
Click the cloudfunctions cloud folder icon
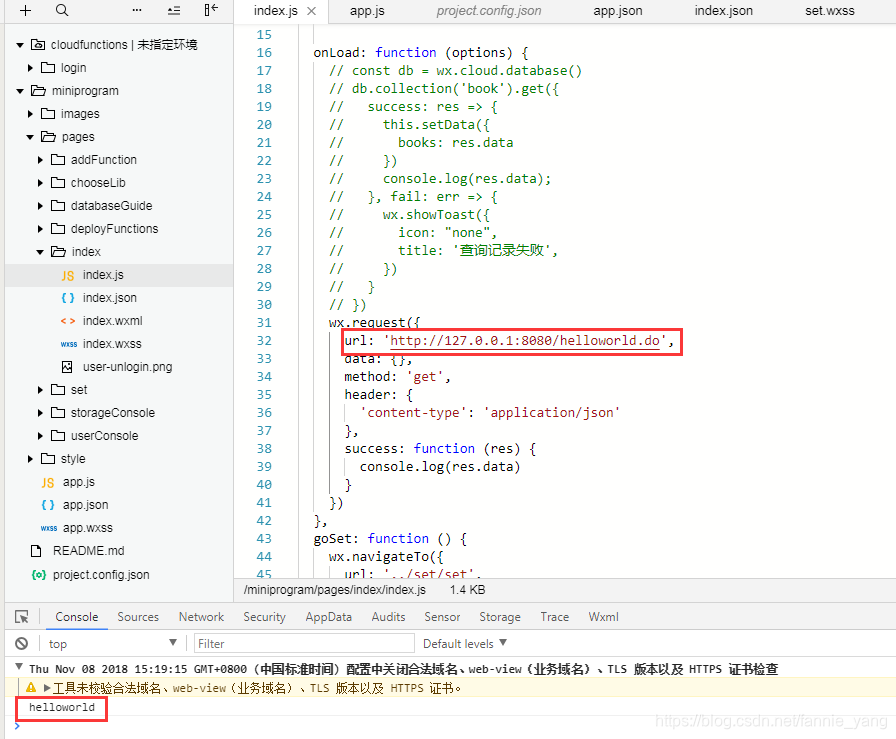click(x=38, y=45)
